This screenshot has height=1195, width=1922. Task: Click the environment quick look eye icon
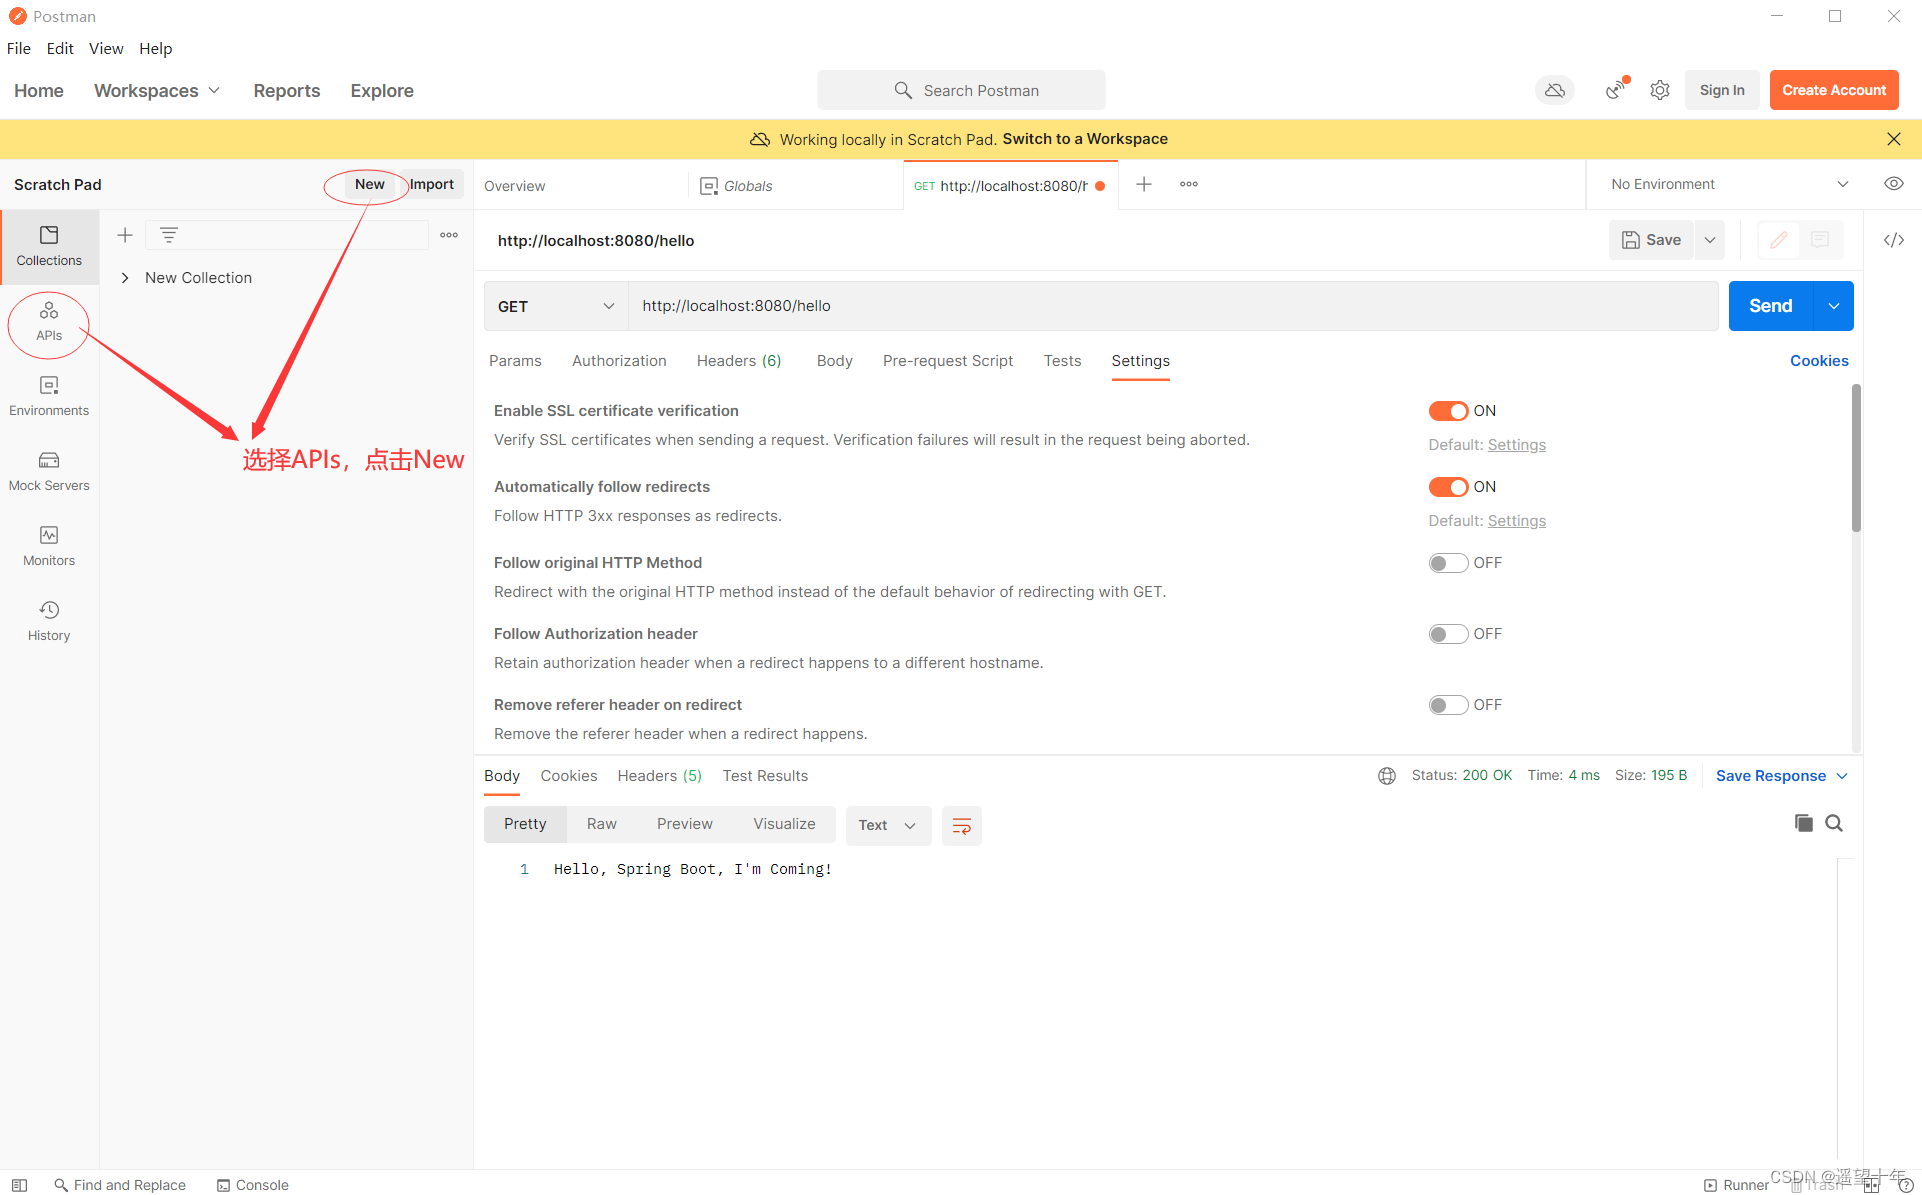(x=1893, y=184)
